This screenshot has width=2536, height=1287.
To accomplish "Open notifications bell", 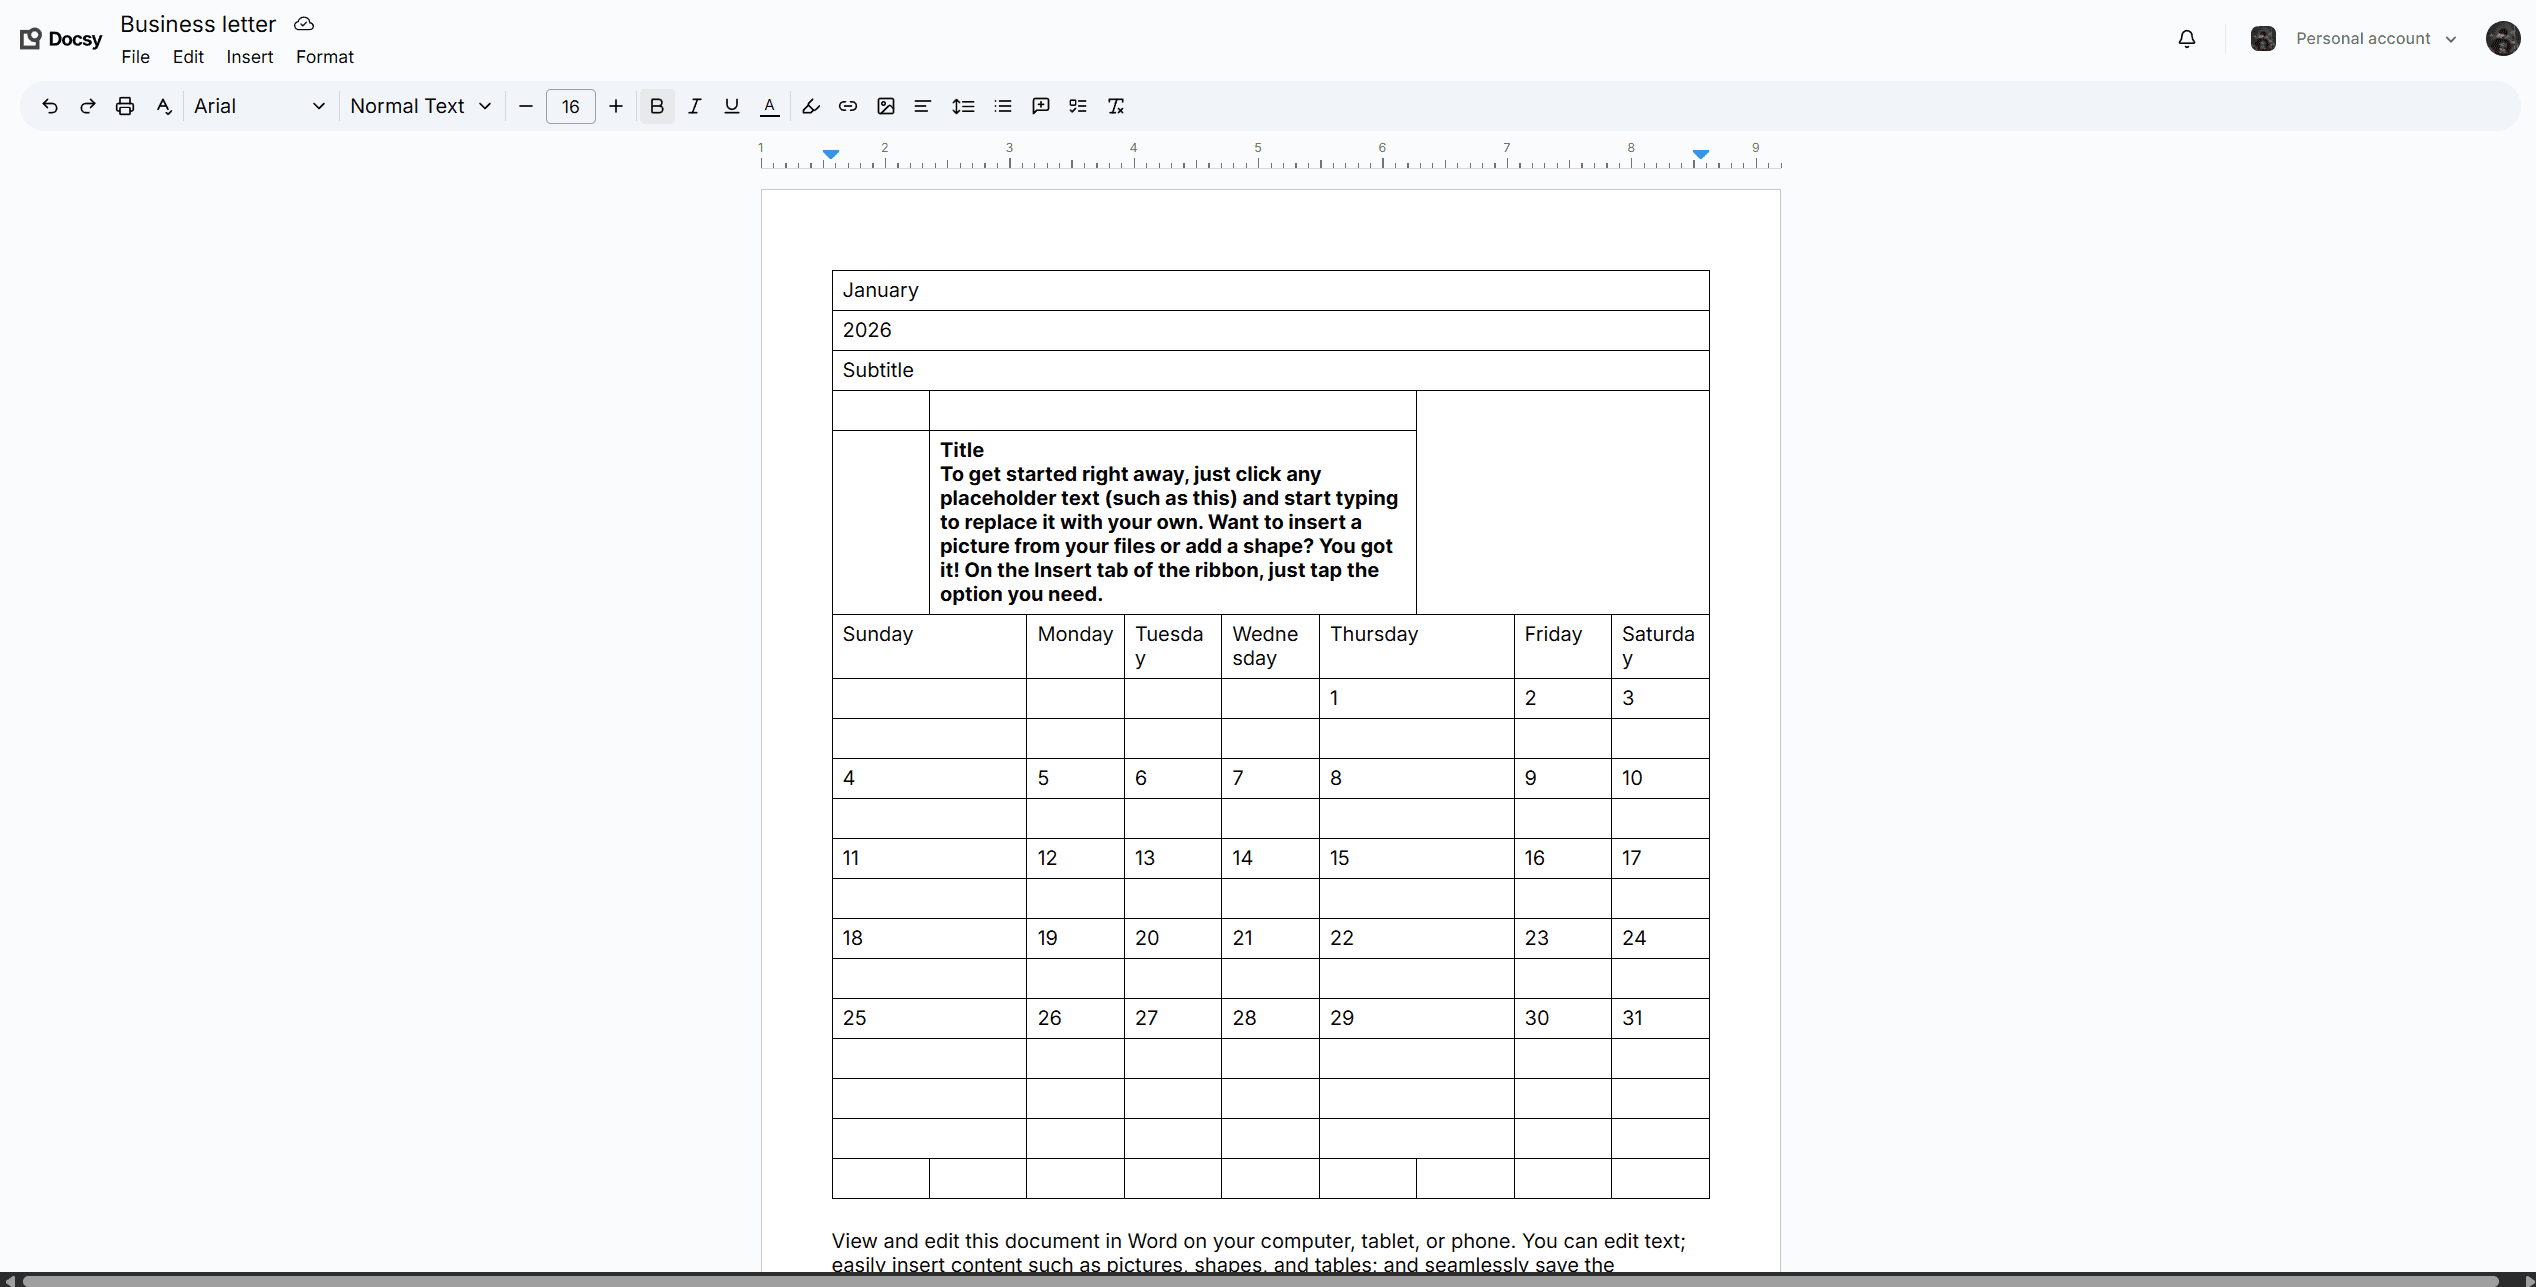I will (x=2187, y=38).
